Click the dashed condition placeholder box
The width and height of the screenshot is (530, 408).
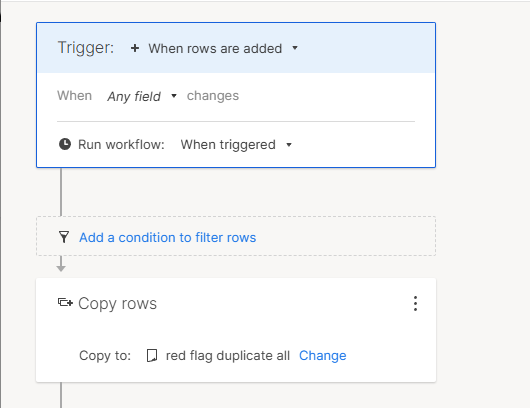coord(236,236)
